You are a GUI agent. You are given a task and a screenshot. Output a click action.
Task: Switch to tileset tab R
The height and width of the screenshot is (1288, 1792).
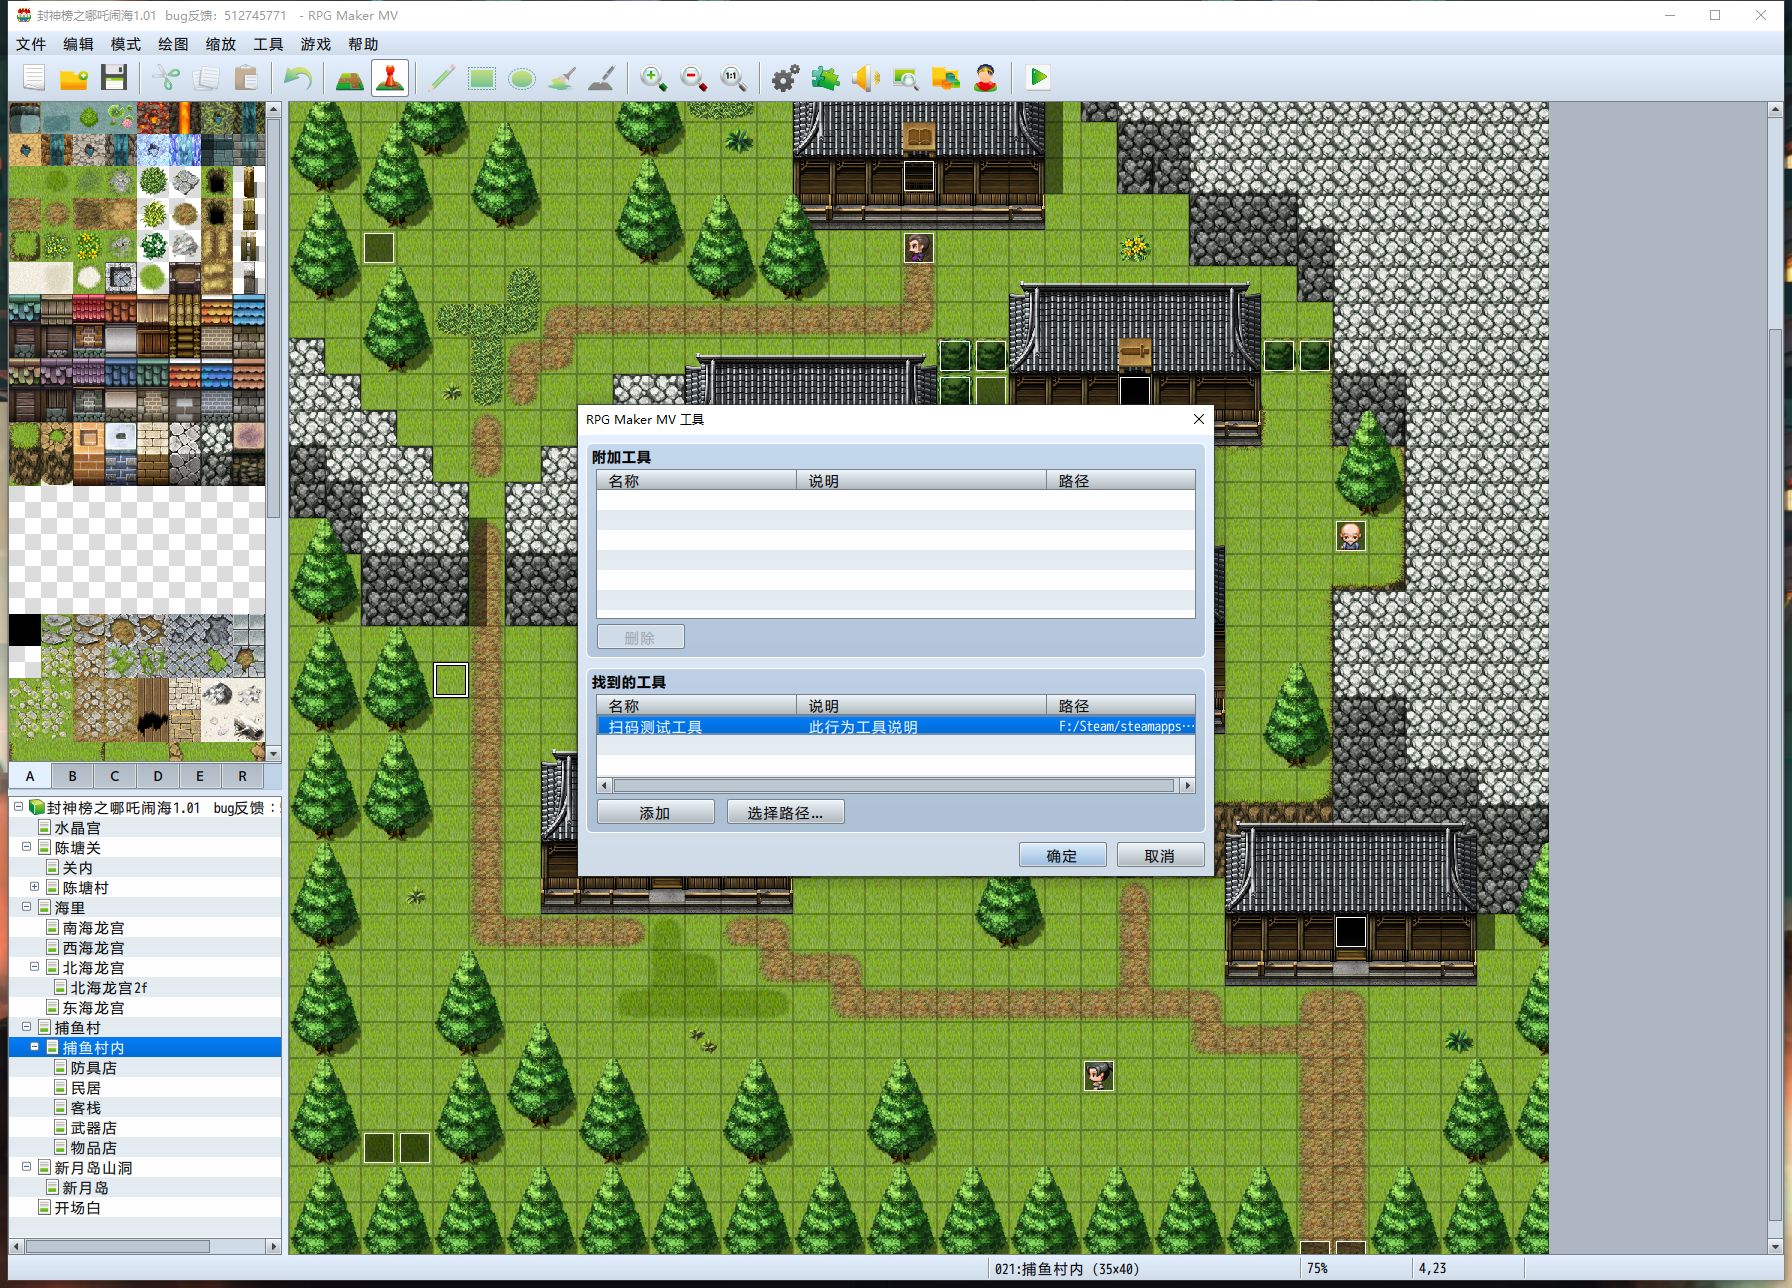click(x=242, y=776)
